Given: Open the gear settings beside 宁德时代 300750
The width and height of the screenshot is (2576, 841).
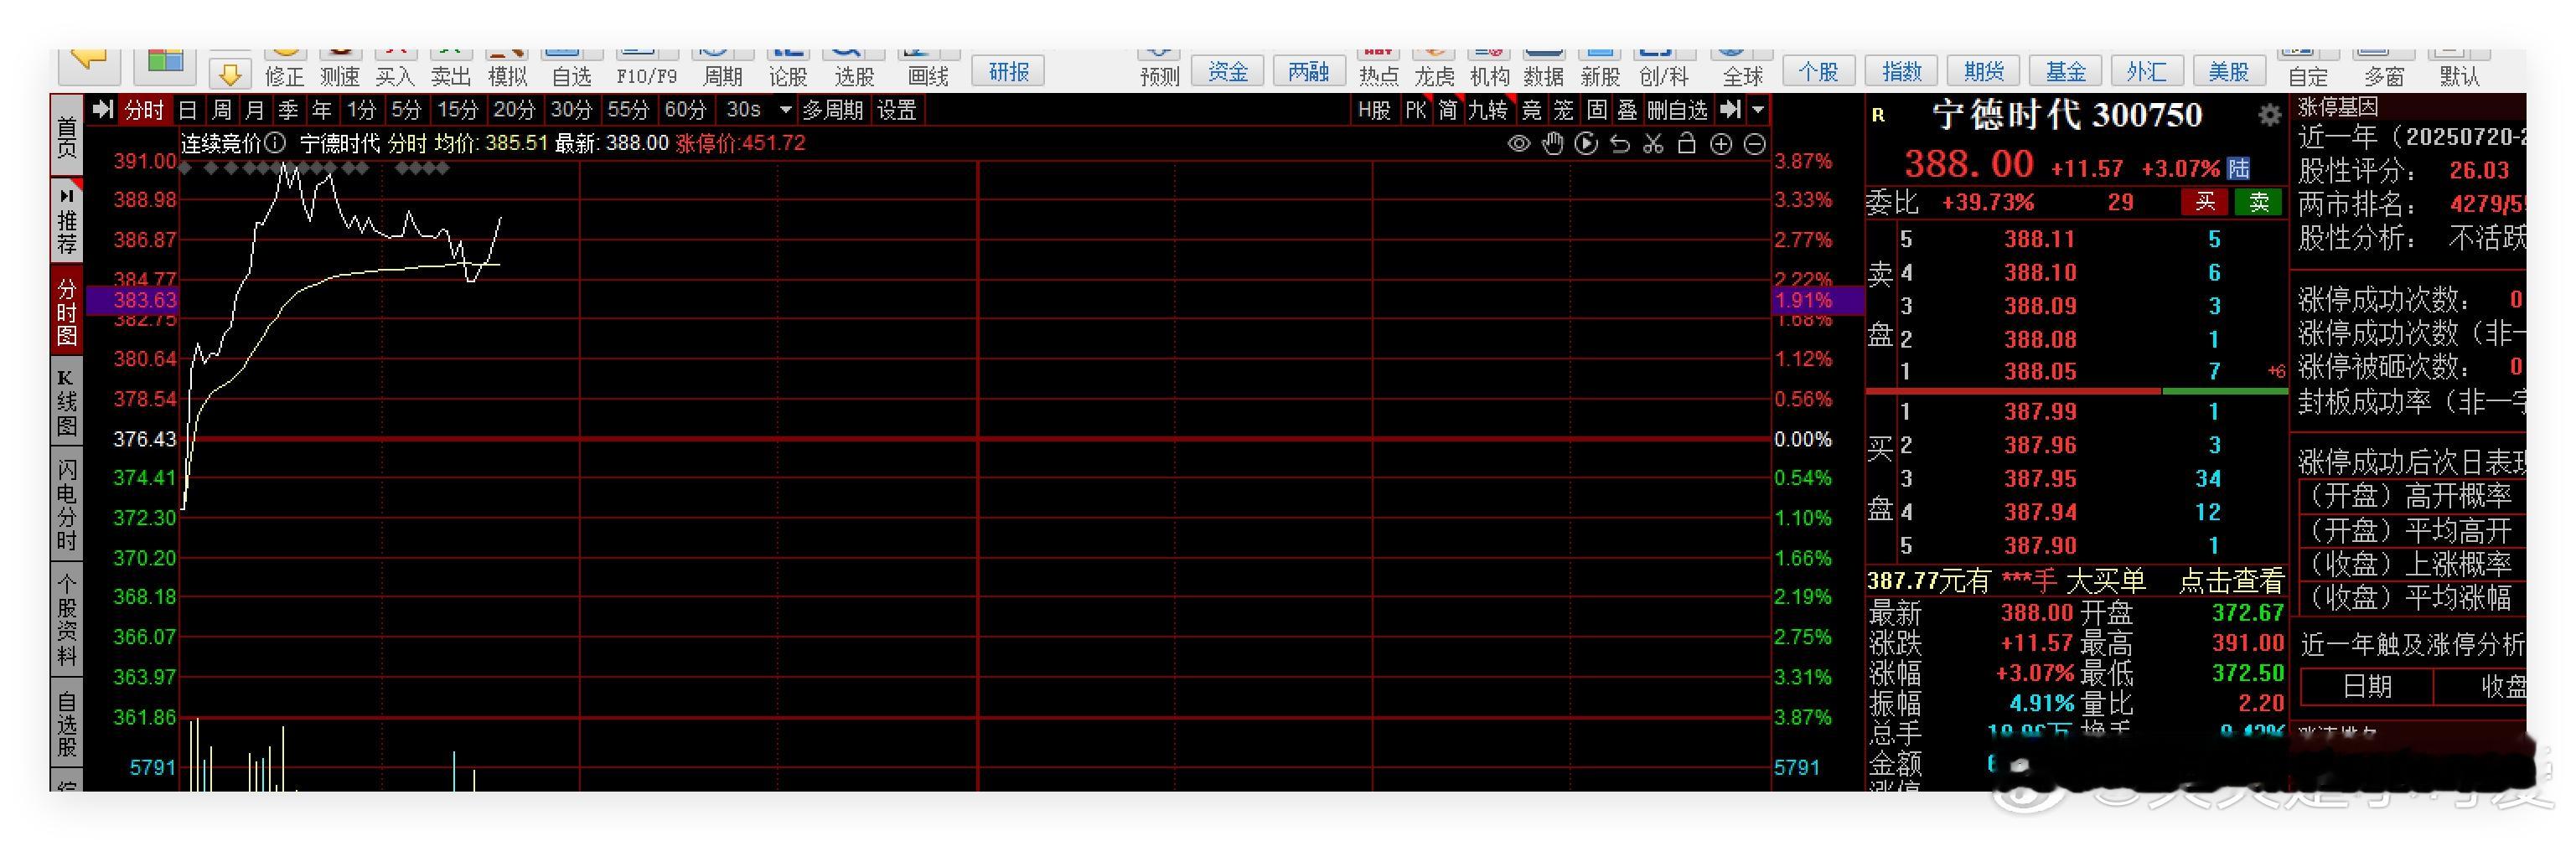Looking at the screenshot, I should pyautogui.click(x=2270, y=114).
